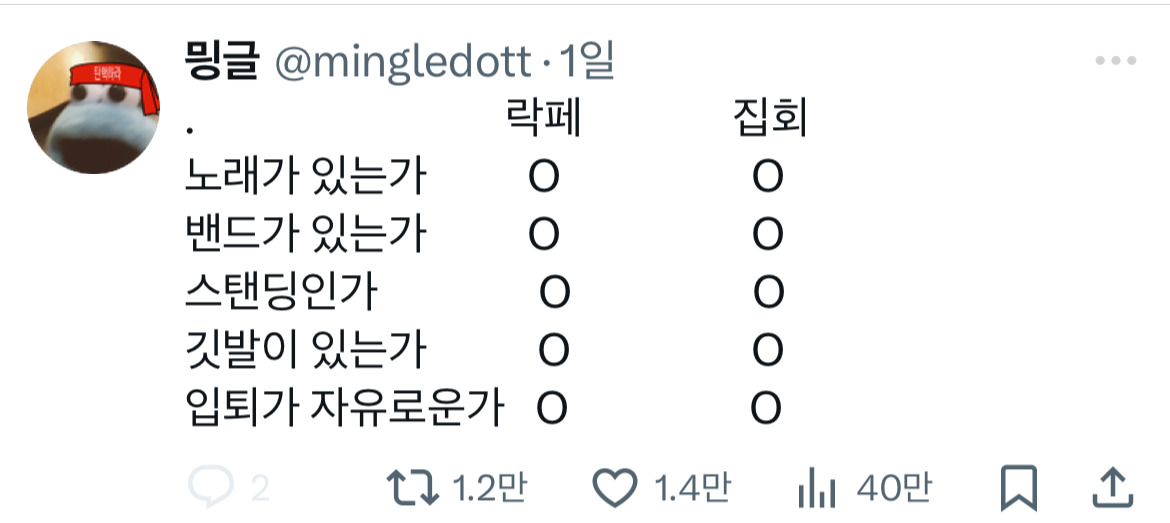1170x523 pixels.
Task: Click the 1.4만 likes count
Action: click(x=692, y=488)
